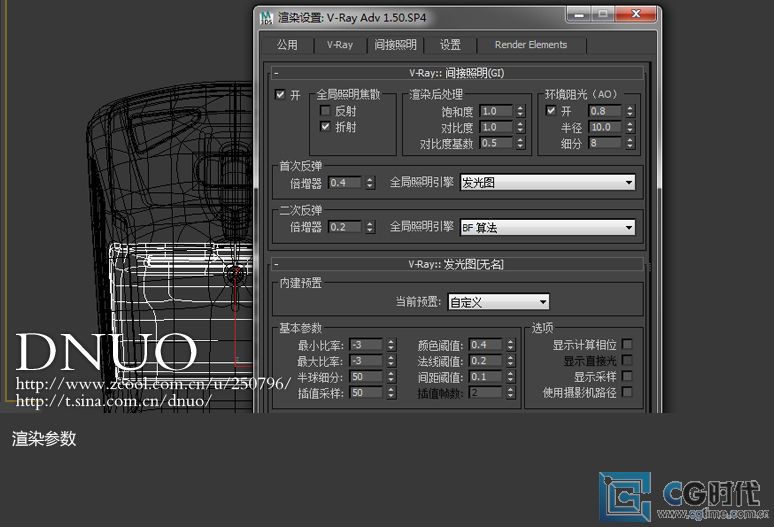
Task: Click the 最小比率 field
Action: pos(366,344)
